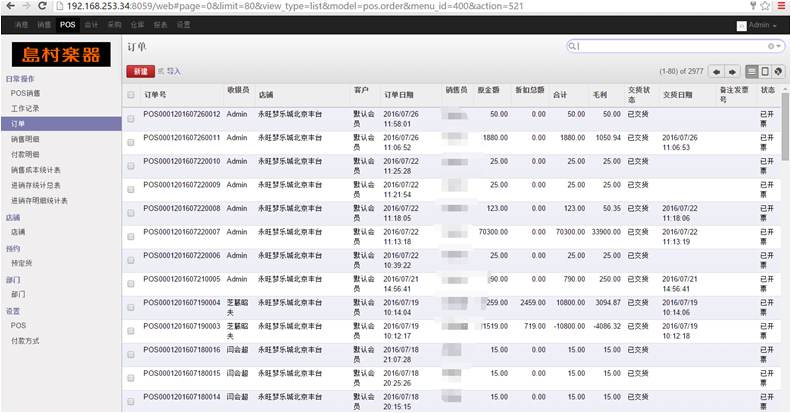Sort by the 订单号 column header
791x413 pixels.
click(x=155, y=95)
